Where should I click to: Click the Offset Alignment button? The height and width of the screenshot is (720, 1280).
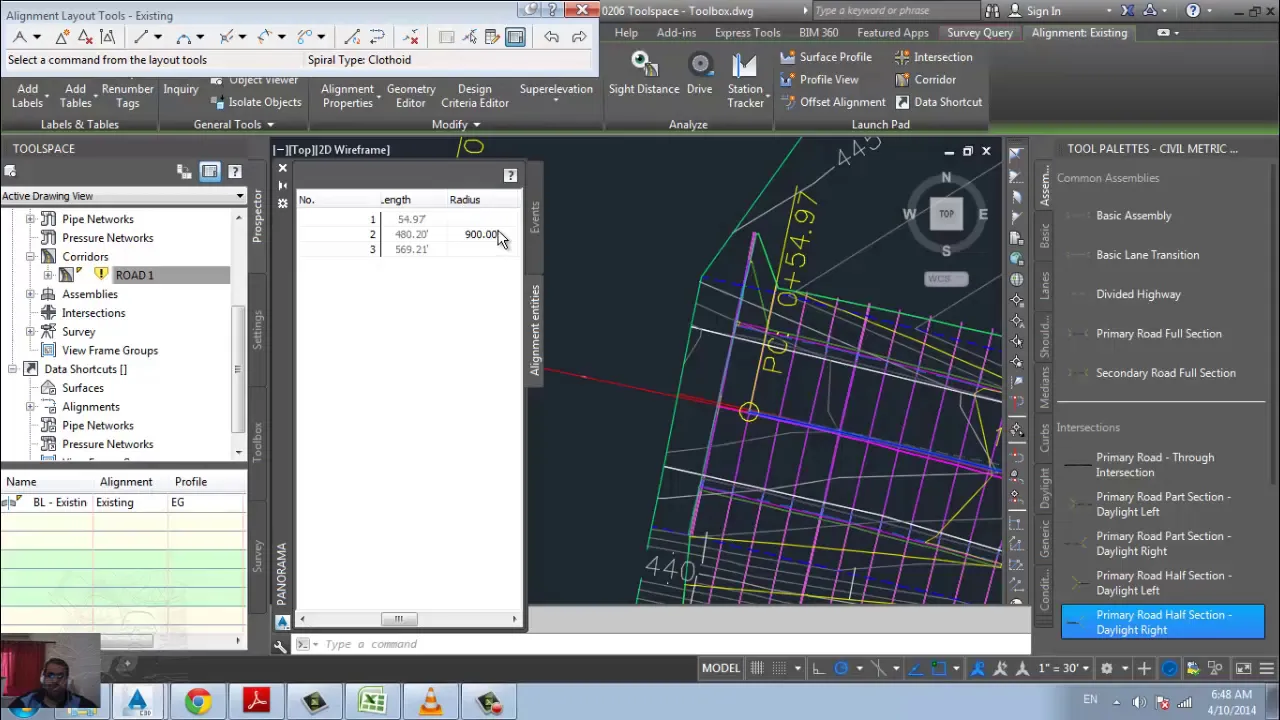[833, 102]
